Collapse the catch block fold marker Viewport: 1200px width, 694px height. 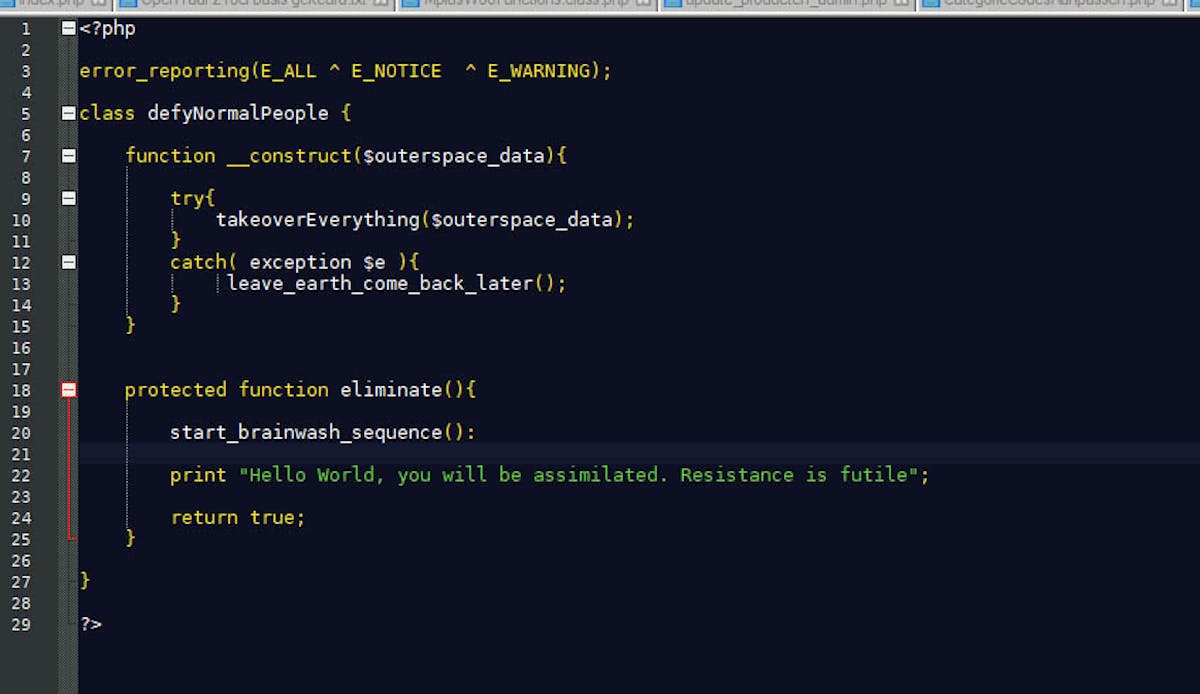coord(68,262)
